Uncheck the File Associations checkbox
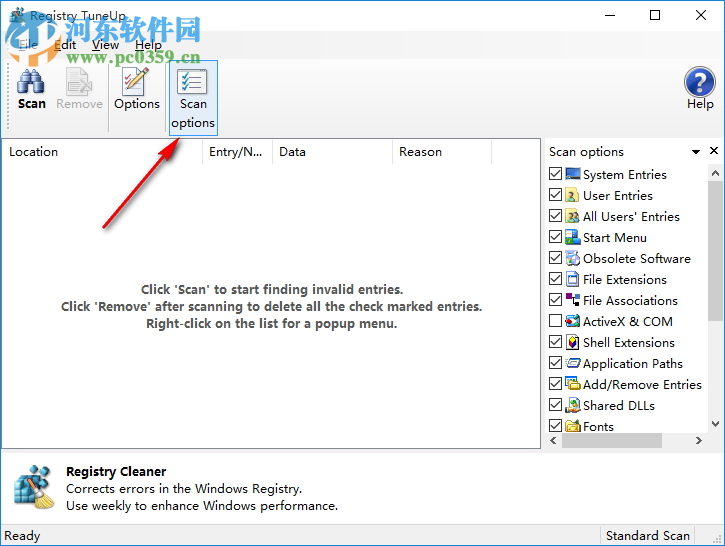Screen dimensions: 725x546 (555, 300)
